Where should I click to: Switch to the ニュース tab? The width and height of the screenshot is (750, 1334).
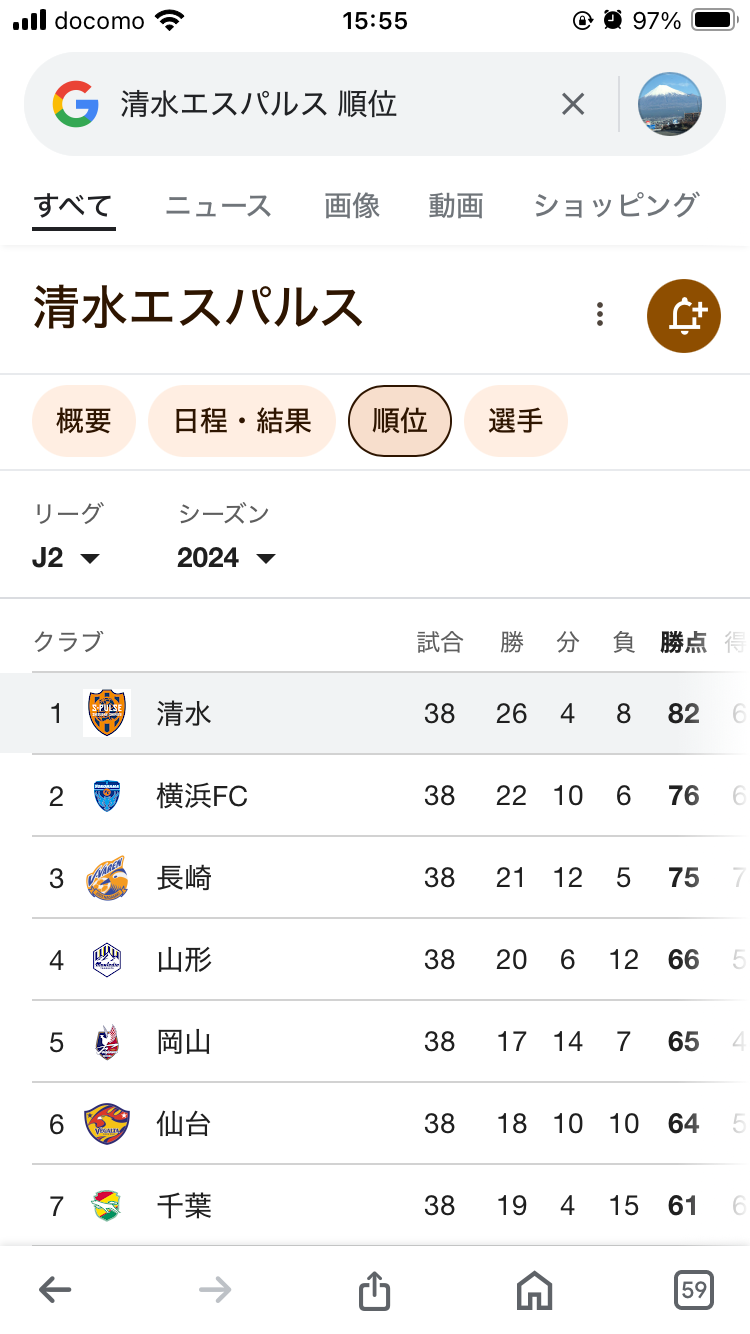pos(218,206)
